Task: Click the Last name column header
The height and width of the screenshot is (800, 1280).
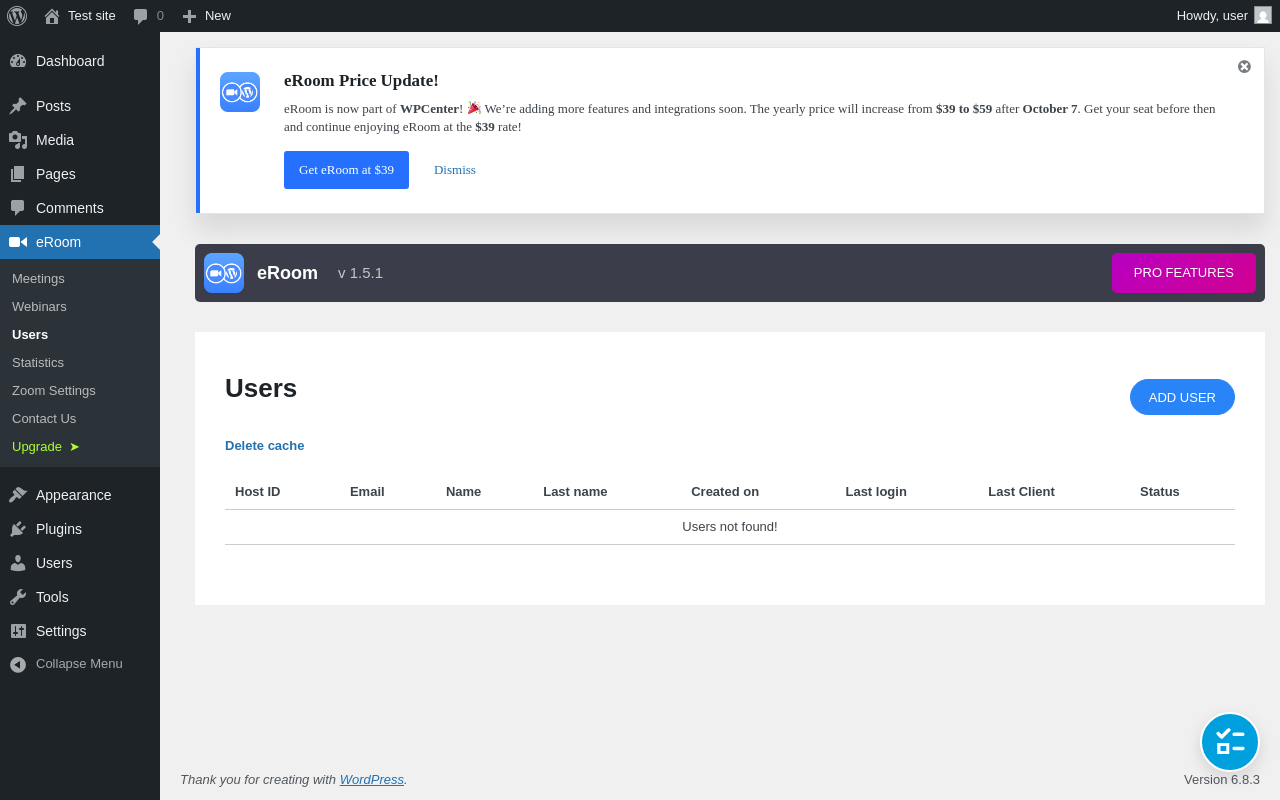Action: point(575,492)
